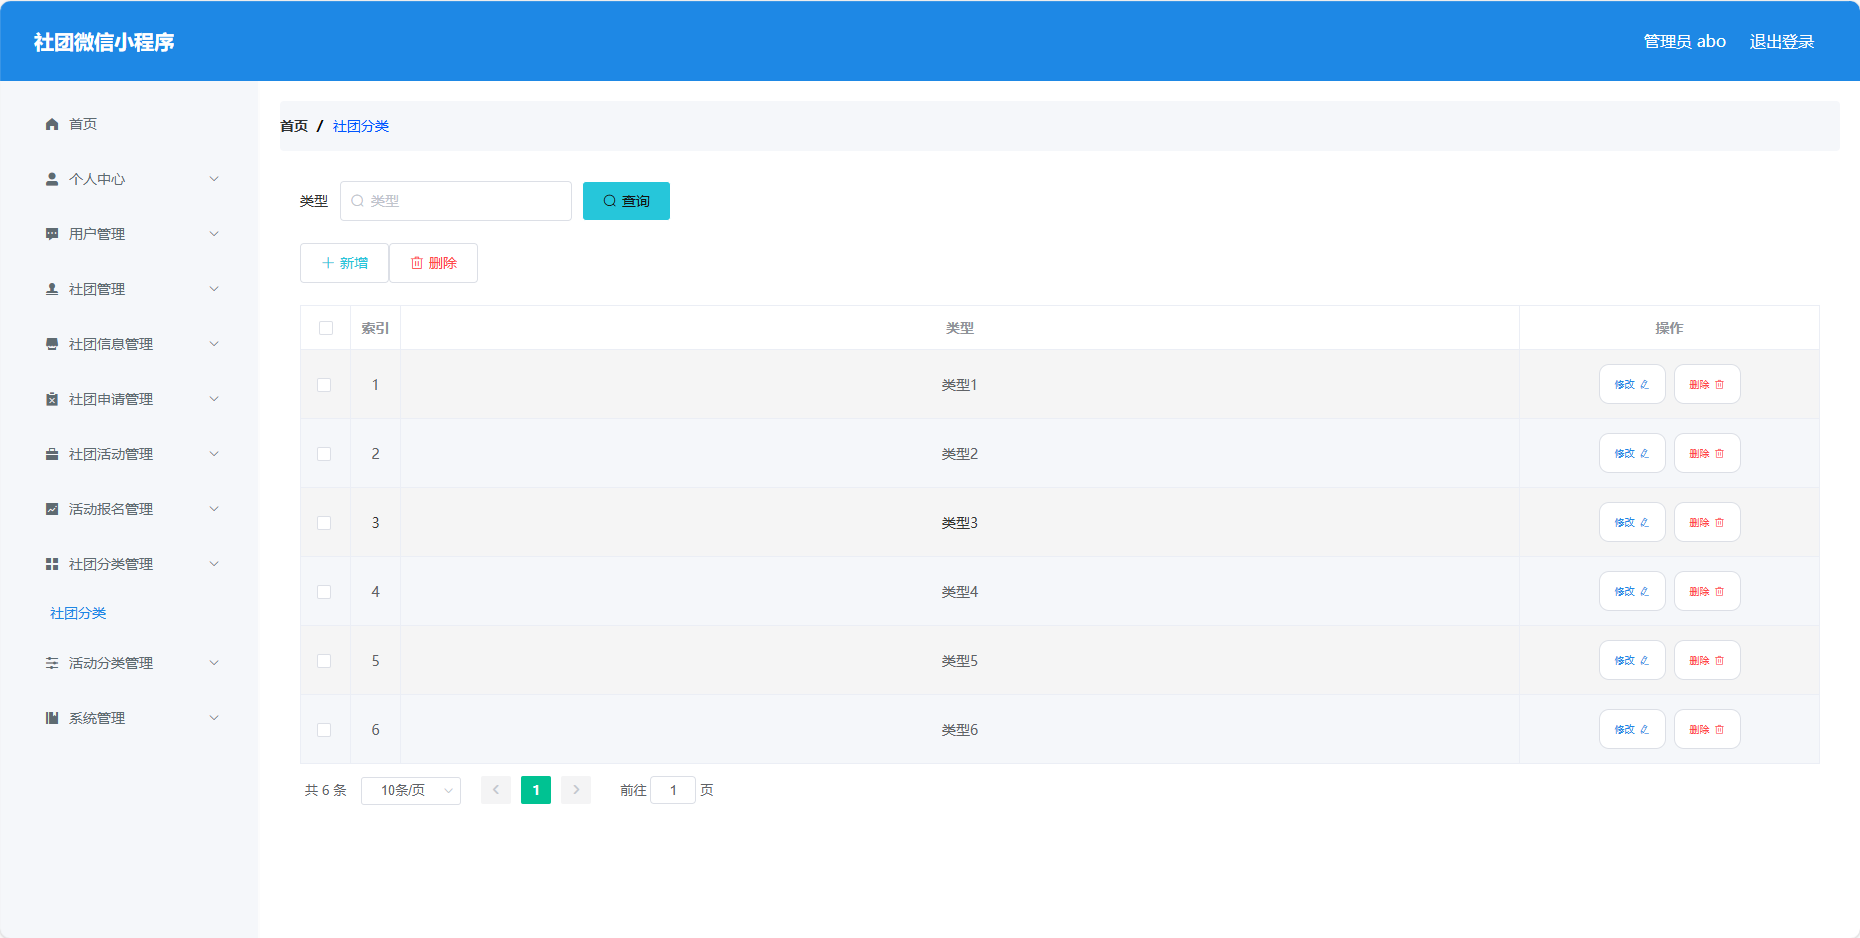Click the trash icon for 类型1 row
This screenshot has width=1860, height=938.
coord(1719,385)
